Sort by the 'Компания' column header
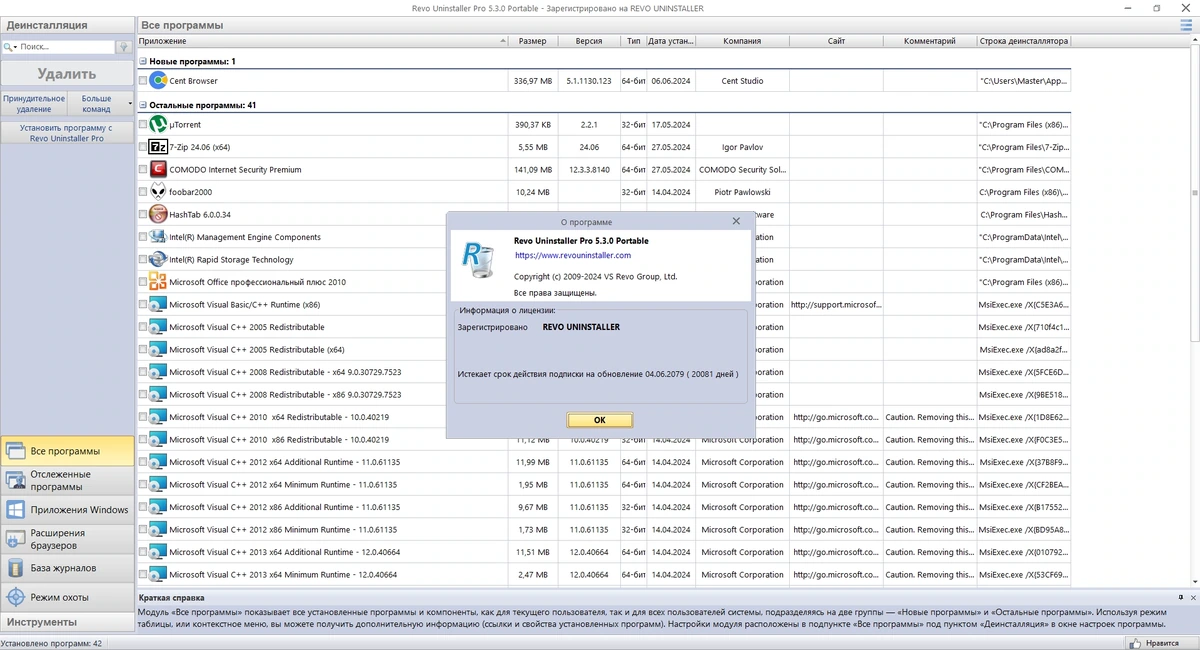Viewport: 1200px width, 650px height. click(742, 41)
